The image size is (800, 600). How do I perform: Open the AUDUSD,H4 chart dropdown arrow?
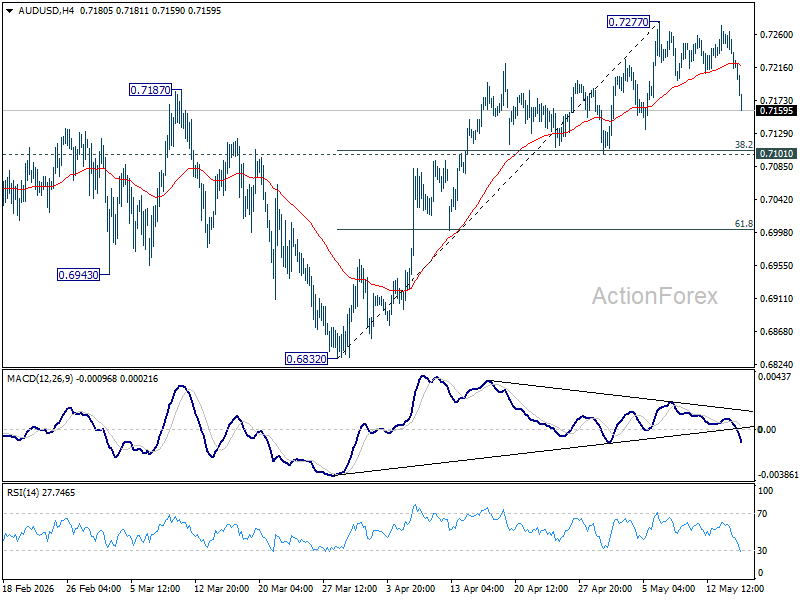(x=9, y=11)
